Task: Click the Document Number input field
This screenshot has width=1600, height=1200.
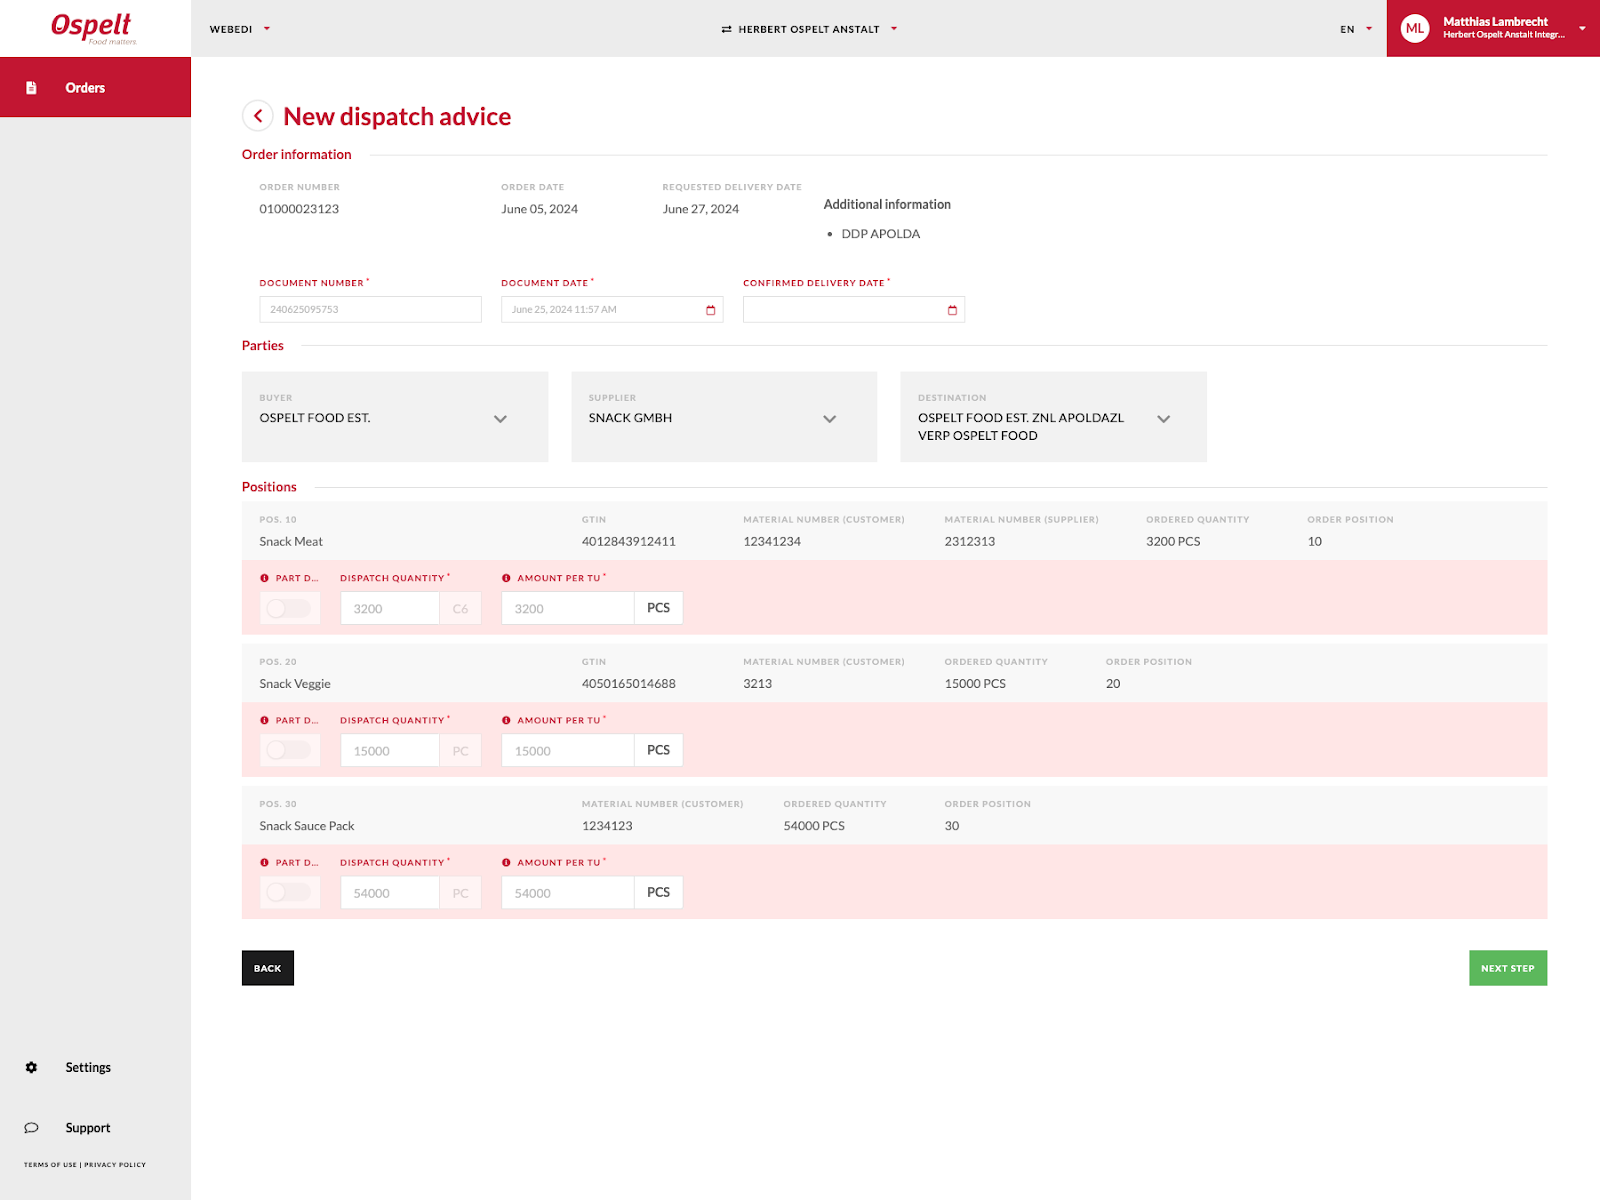Action: coord(370,310)
